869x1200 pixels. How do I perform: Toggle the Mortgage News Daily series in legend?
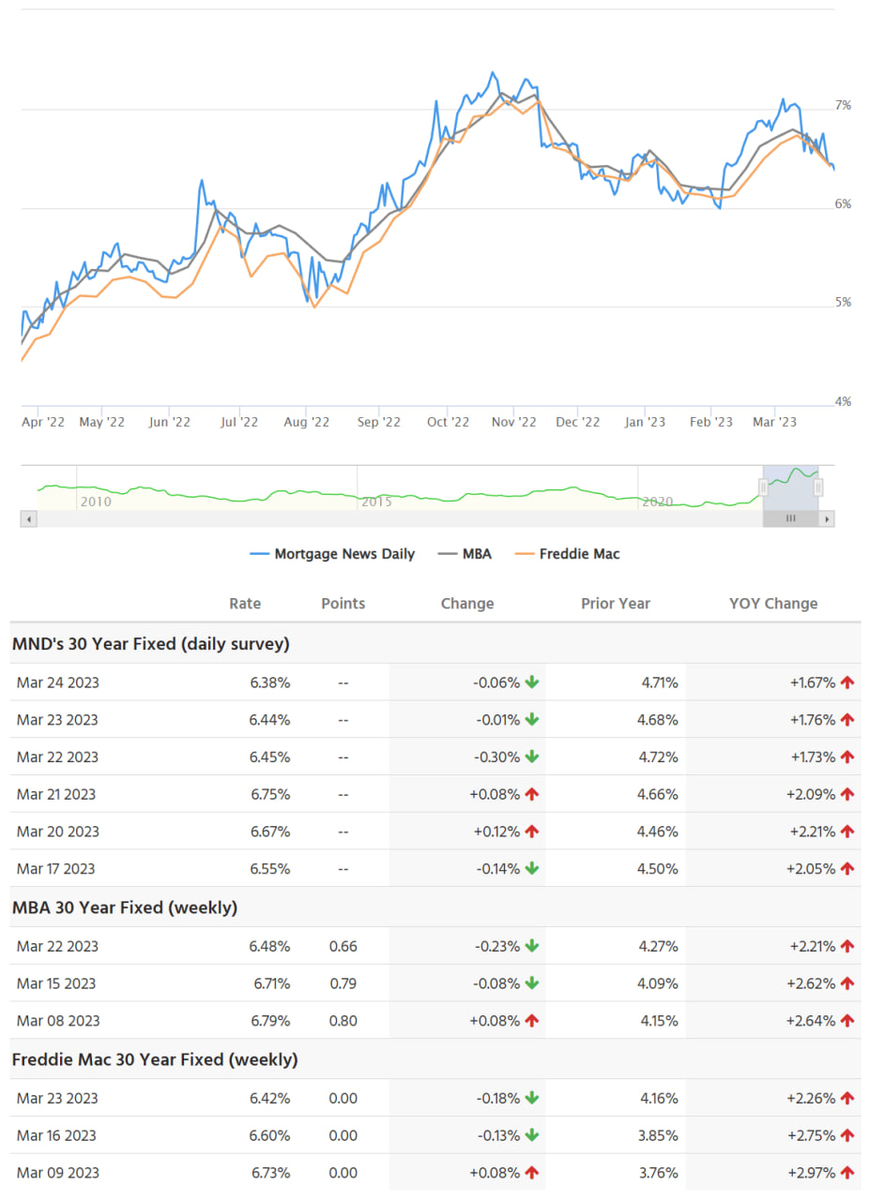point(331,554)
